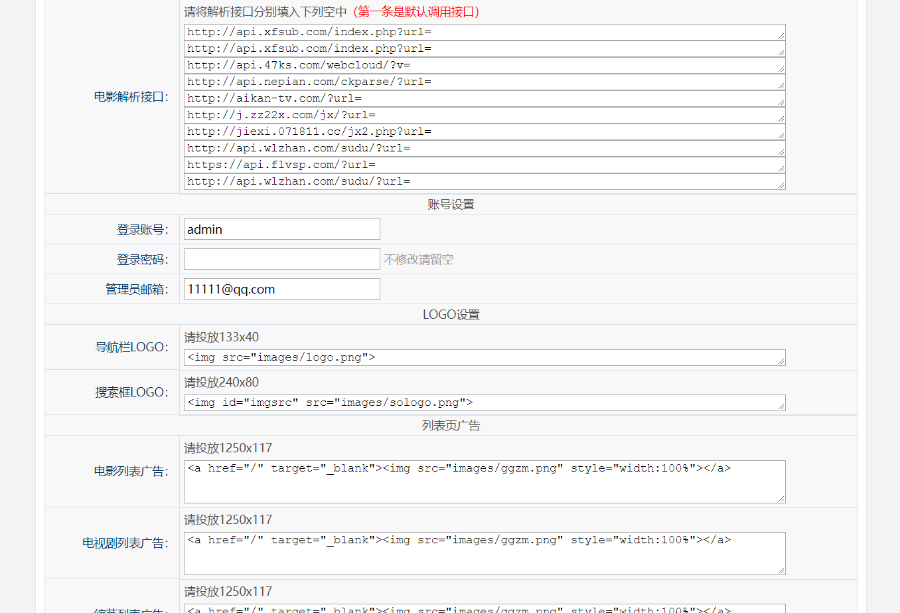
Task: Focus the aikan-tv.com parse URL field
Action: (x=484, y=99)
